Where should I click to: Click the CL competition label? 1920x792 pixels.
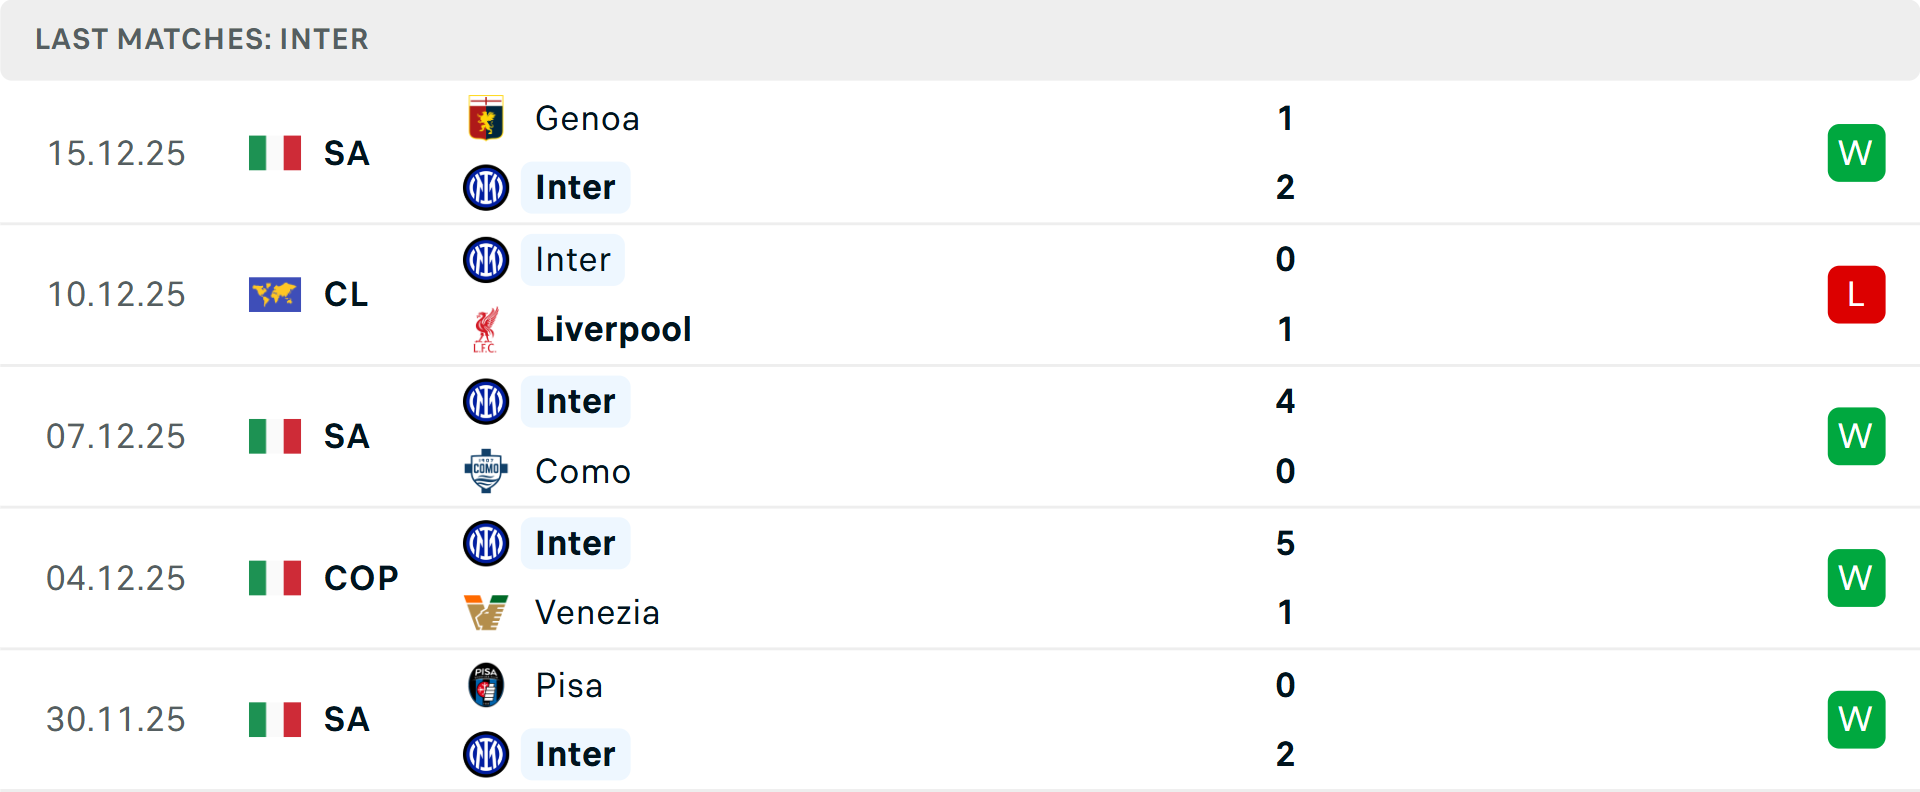346,294
